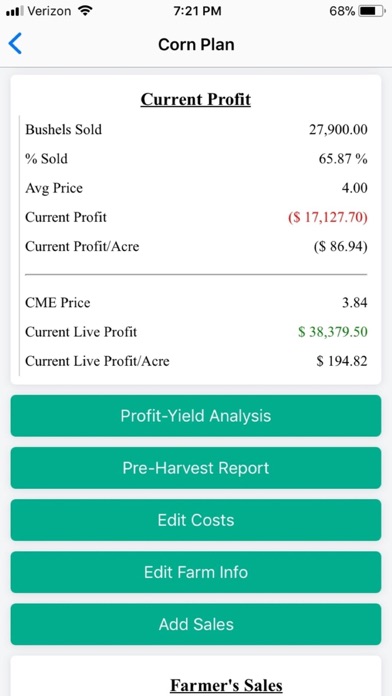Tap the Add Sales button
This screenshot has width=392, height=696.
pos(196,624)
